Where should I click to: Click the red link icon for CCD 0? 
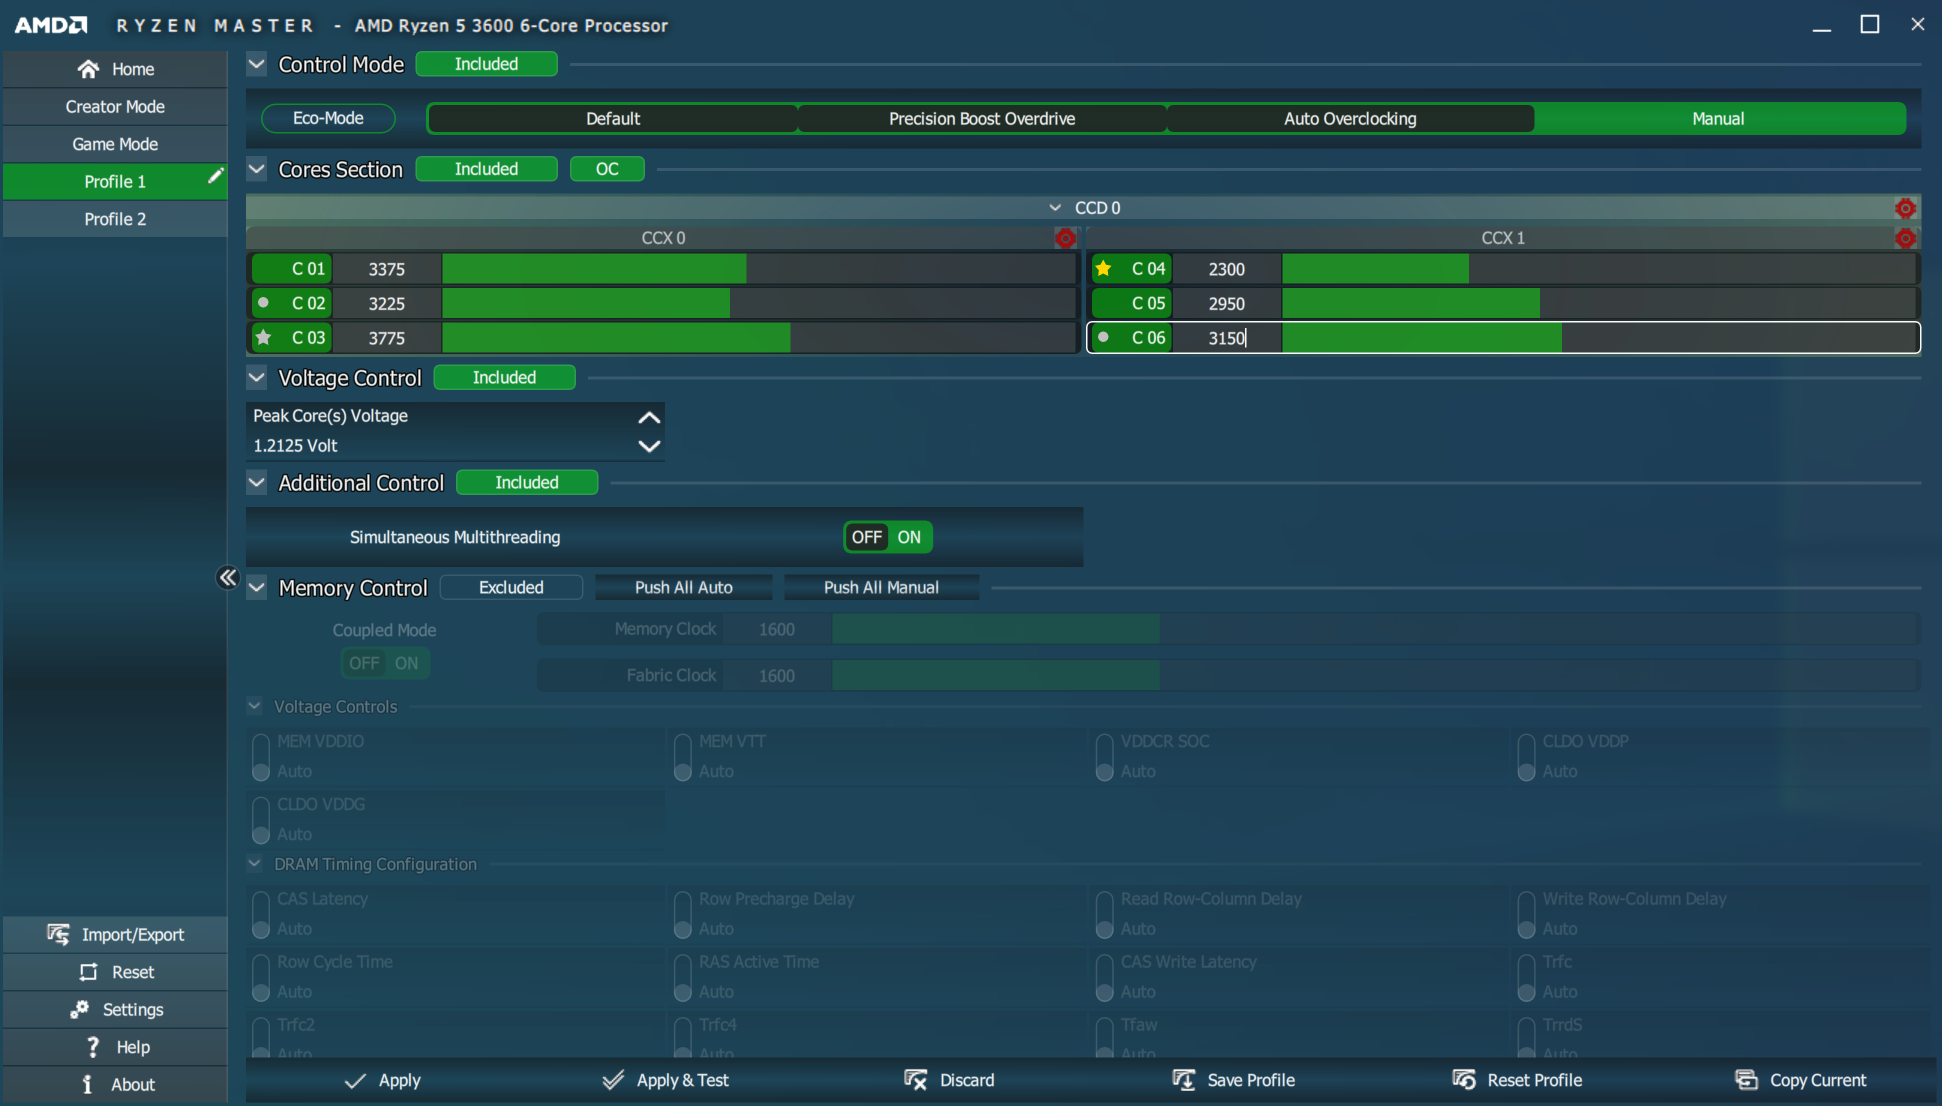pyautogui.click(x=1905, y=208)
